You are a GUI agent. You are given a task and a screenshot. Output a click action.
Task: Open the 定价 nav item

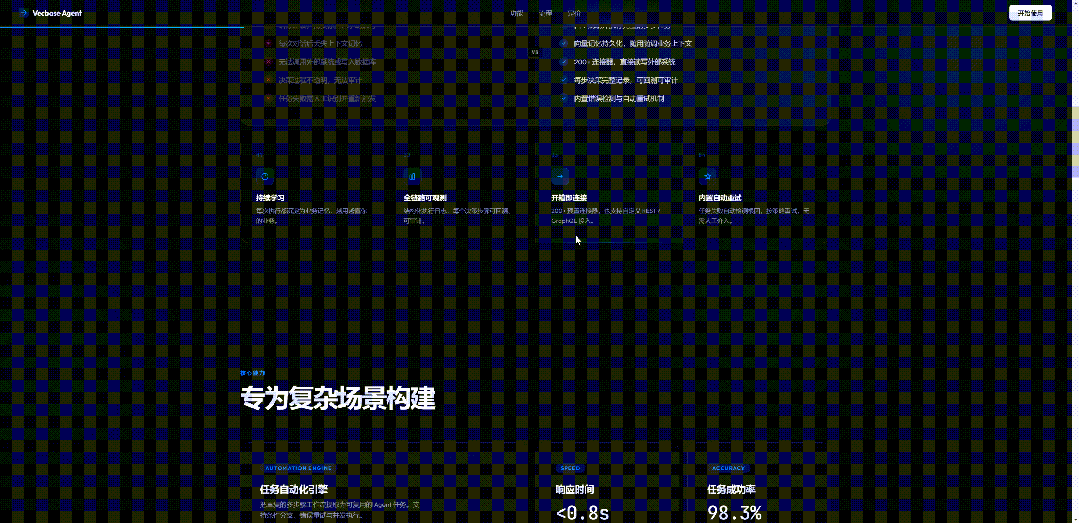click(x=573, y=13)
